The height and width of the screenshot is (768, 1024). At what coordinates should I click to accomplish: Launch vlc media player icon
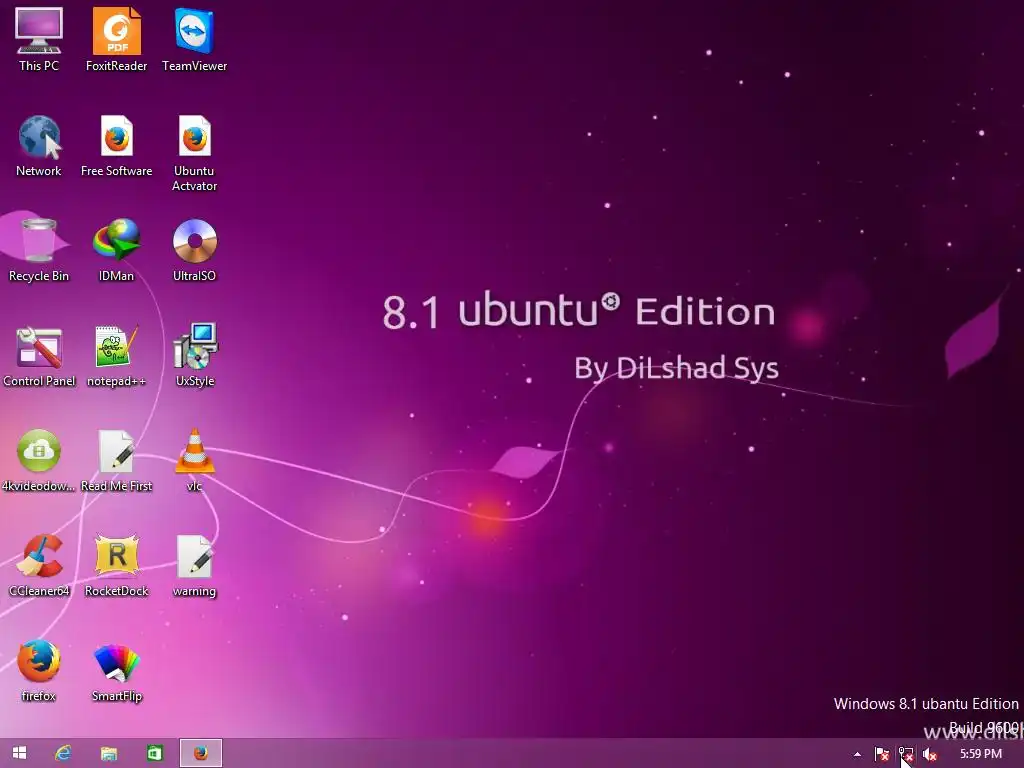click(x=194, y=460)
